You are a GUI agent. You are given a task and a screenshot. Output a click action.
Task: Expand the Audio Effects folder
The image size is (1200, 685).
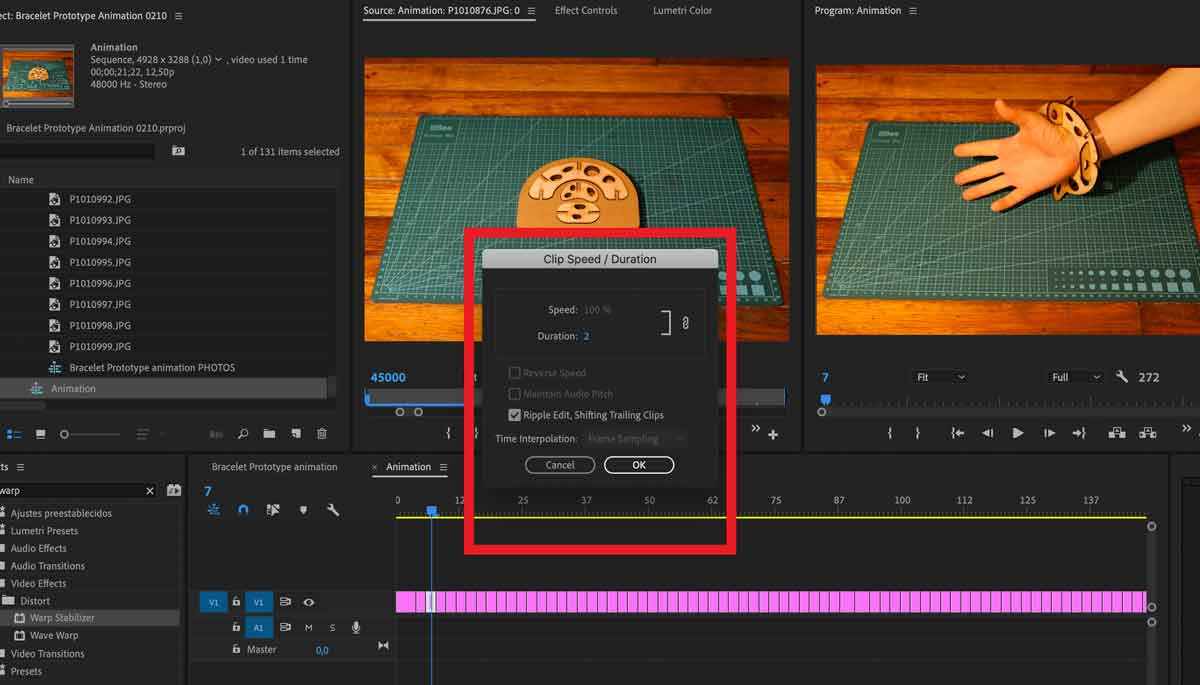pos(3,548)
